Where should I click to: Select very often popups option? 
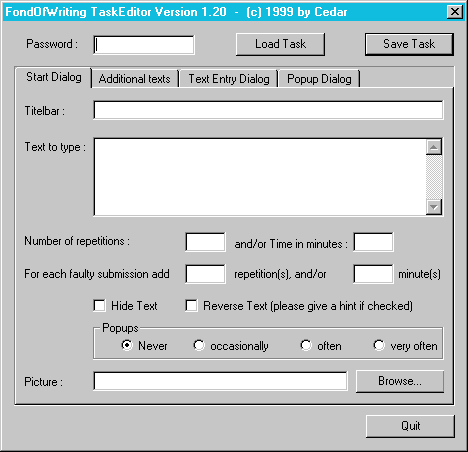coord(379,345)
